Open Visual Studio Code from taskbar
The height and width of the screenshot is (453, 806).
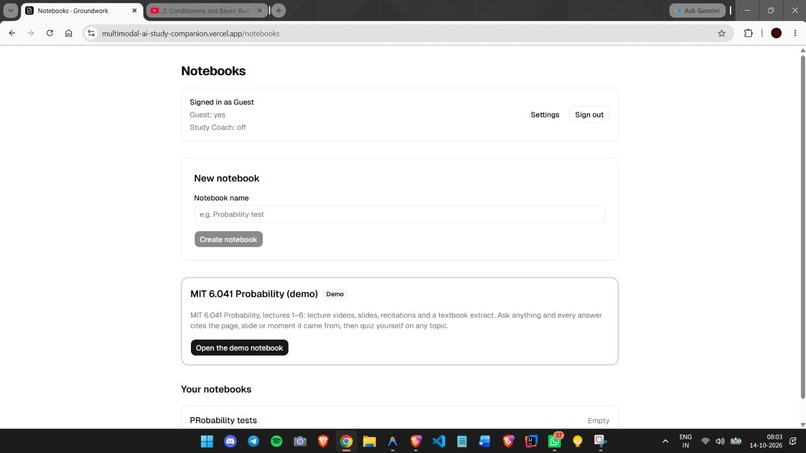tap(439, 441)
